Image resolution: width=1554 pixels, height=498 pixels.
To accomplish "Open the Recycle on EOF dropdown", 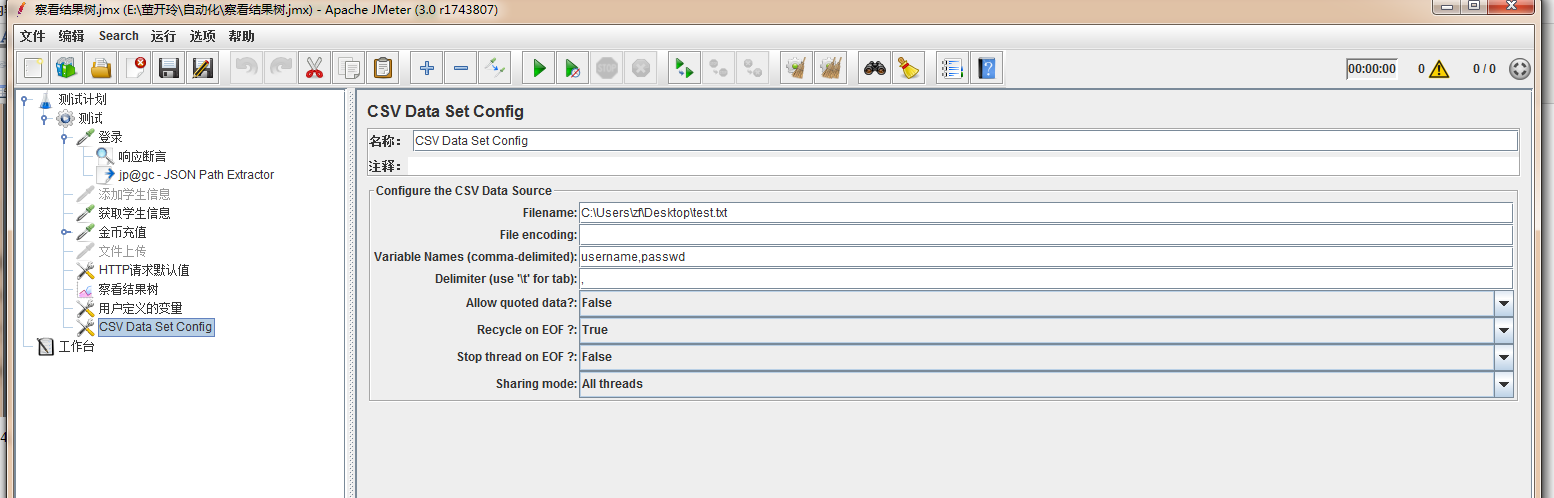I will [x=1504, y=330].
